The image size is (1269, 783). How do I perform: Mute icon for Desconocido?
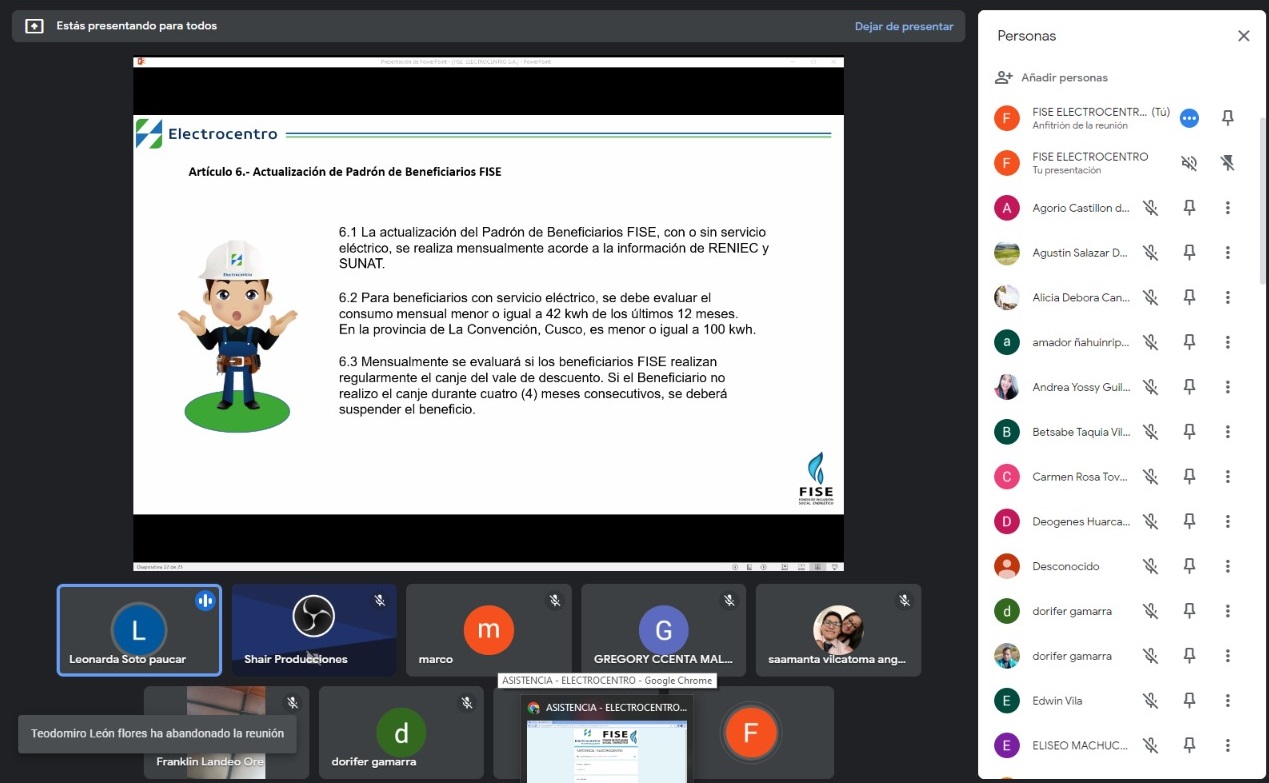pos(1151,566)
